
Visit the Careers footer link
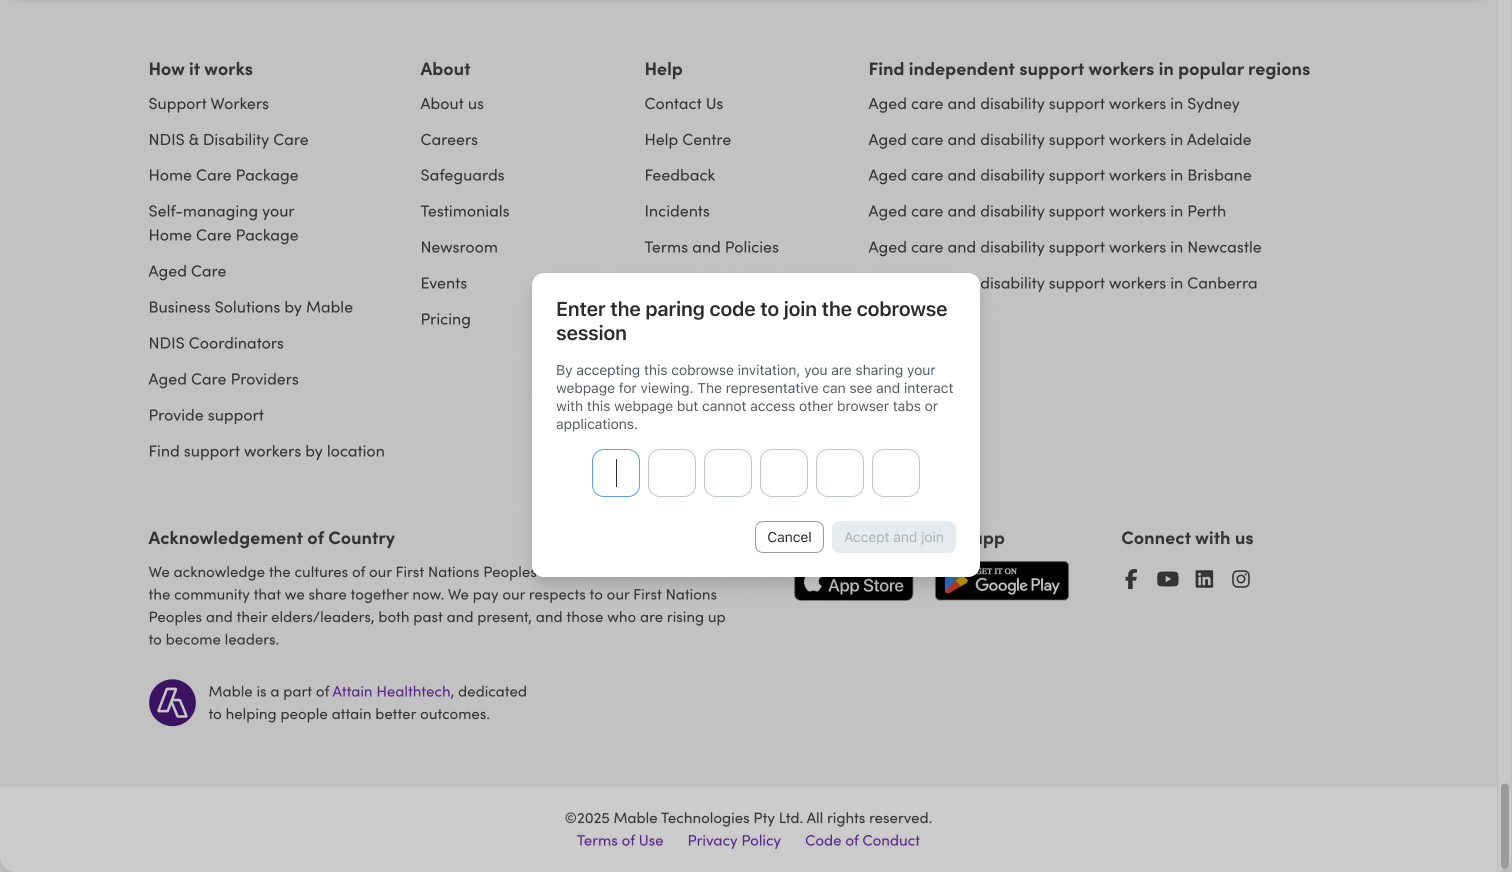pyautogui.click(x=449, y=140)
